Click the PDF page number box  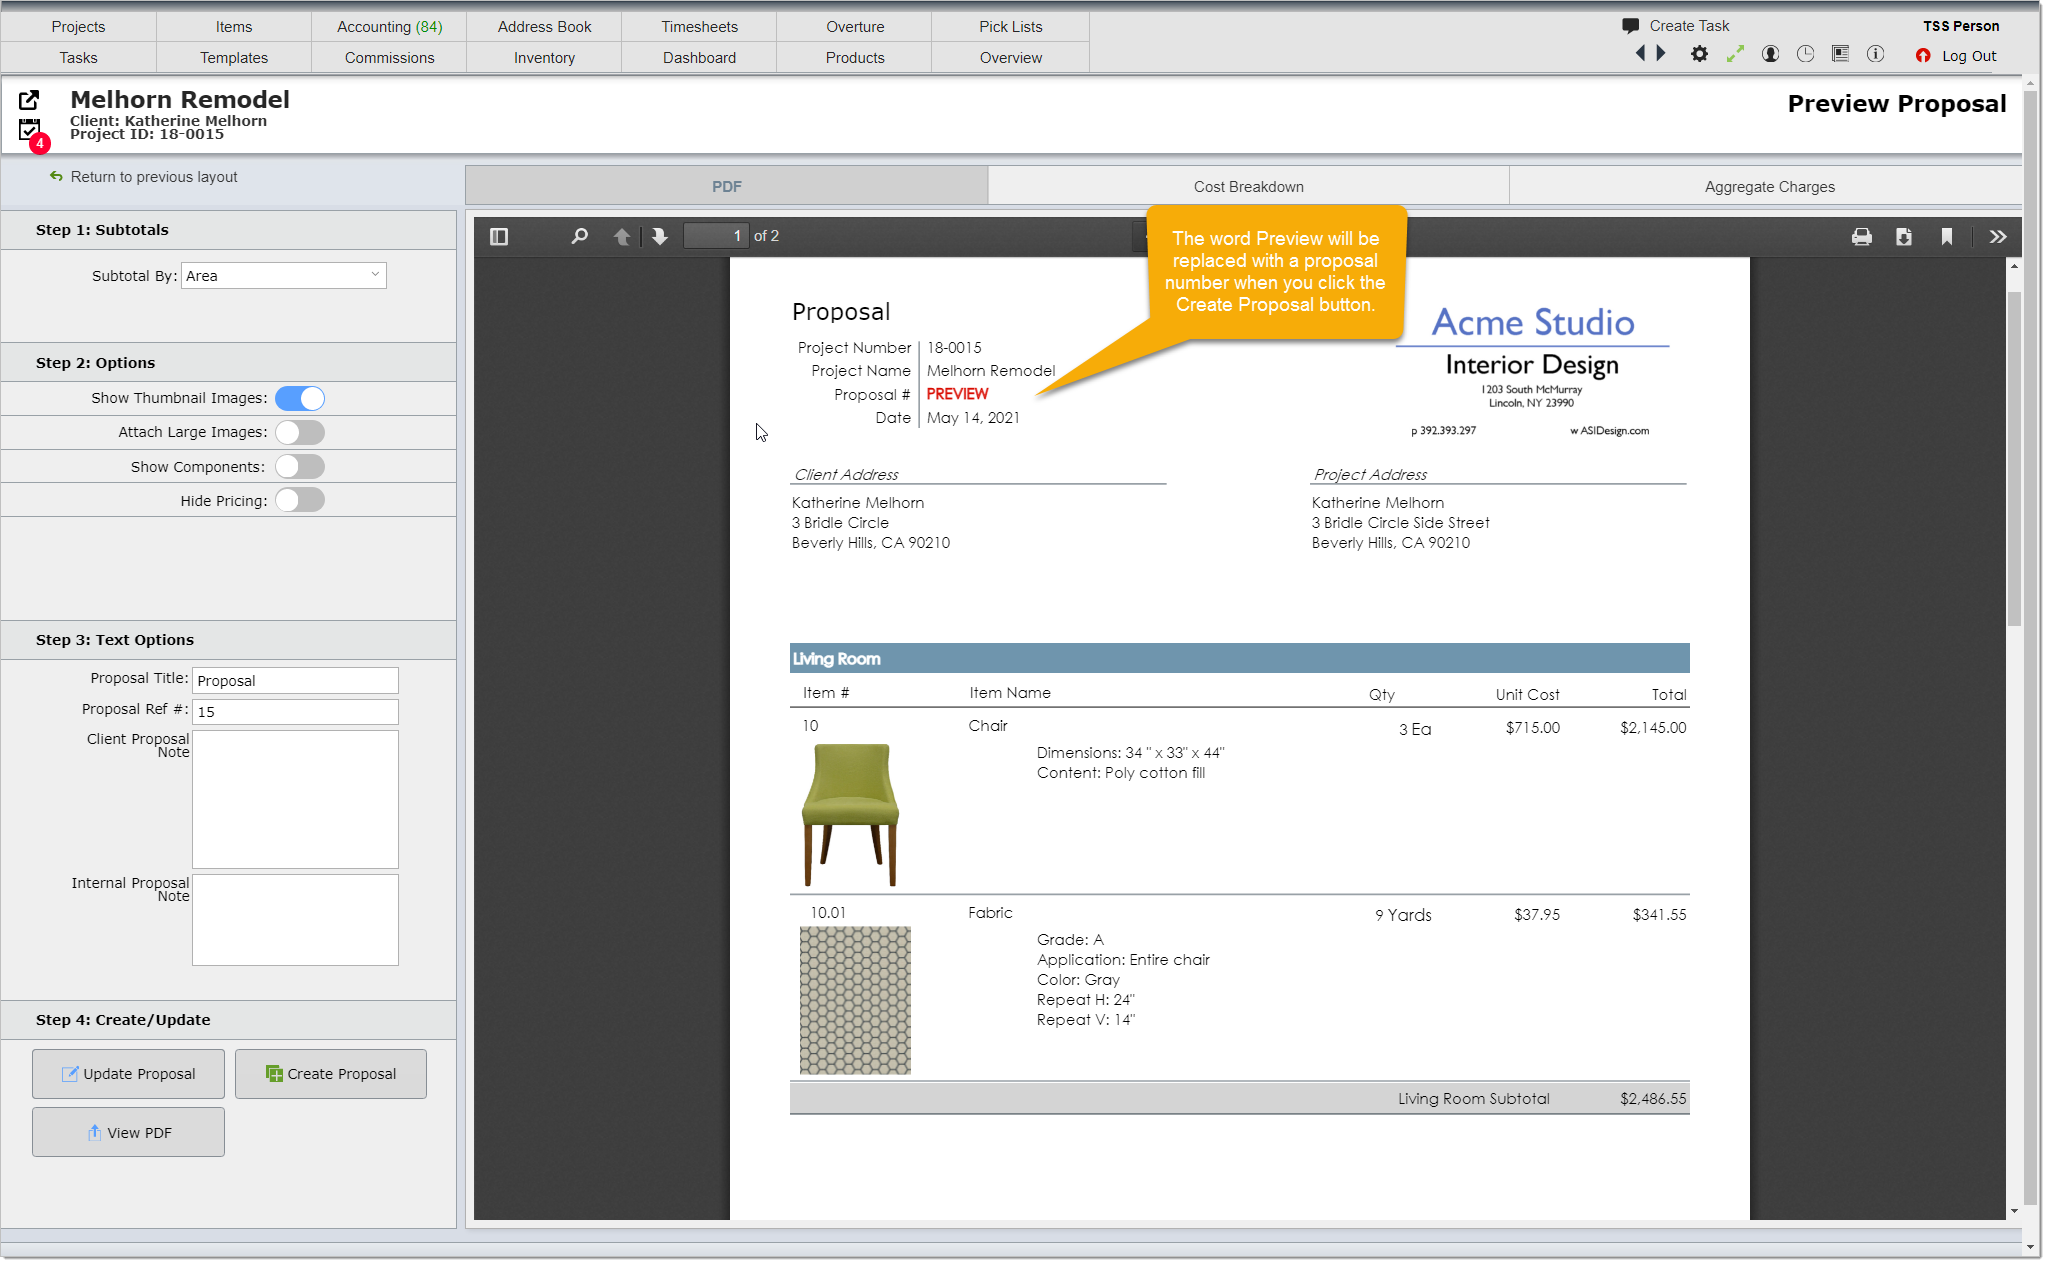pos(715,236)
